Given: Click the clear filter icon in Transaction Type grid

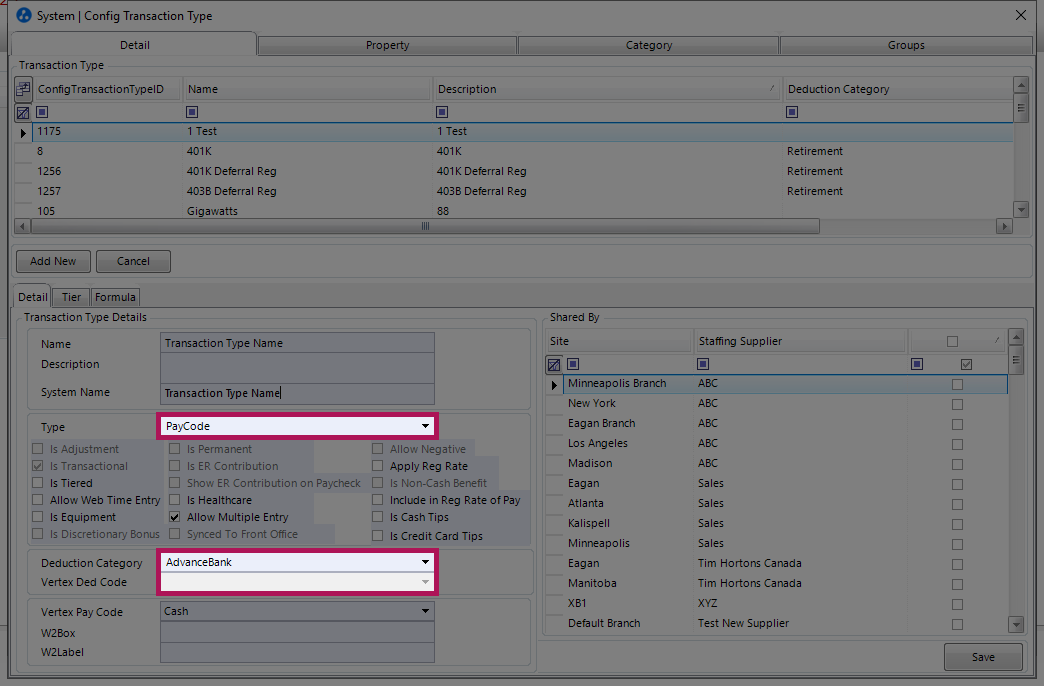Looking at the screenshot, I should (x=23, y=113).
